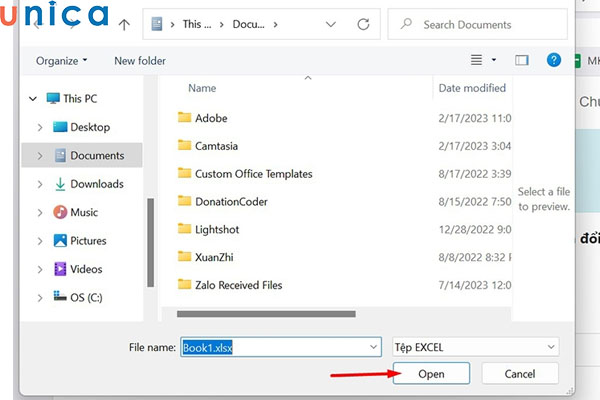Click the change view layout menu
This screenshot has height=400, width=600.
(x=483, y=60)
